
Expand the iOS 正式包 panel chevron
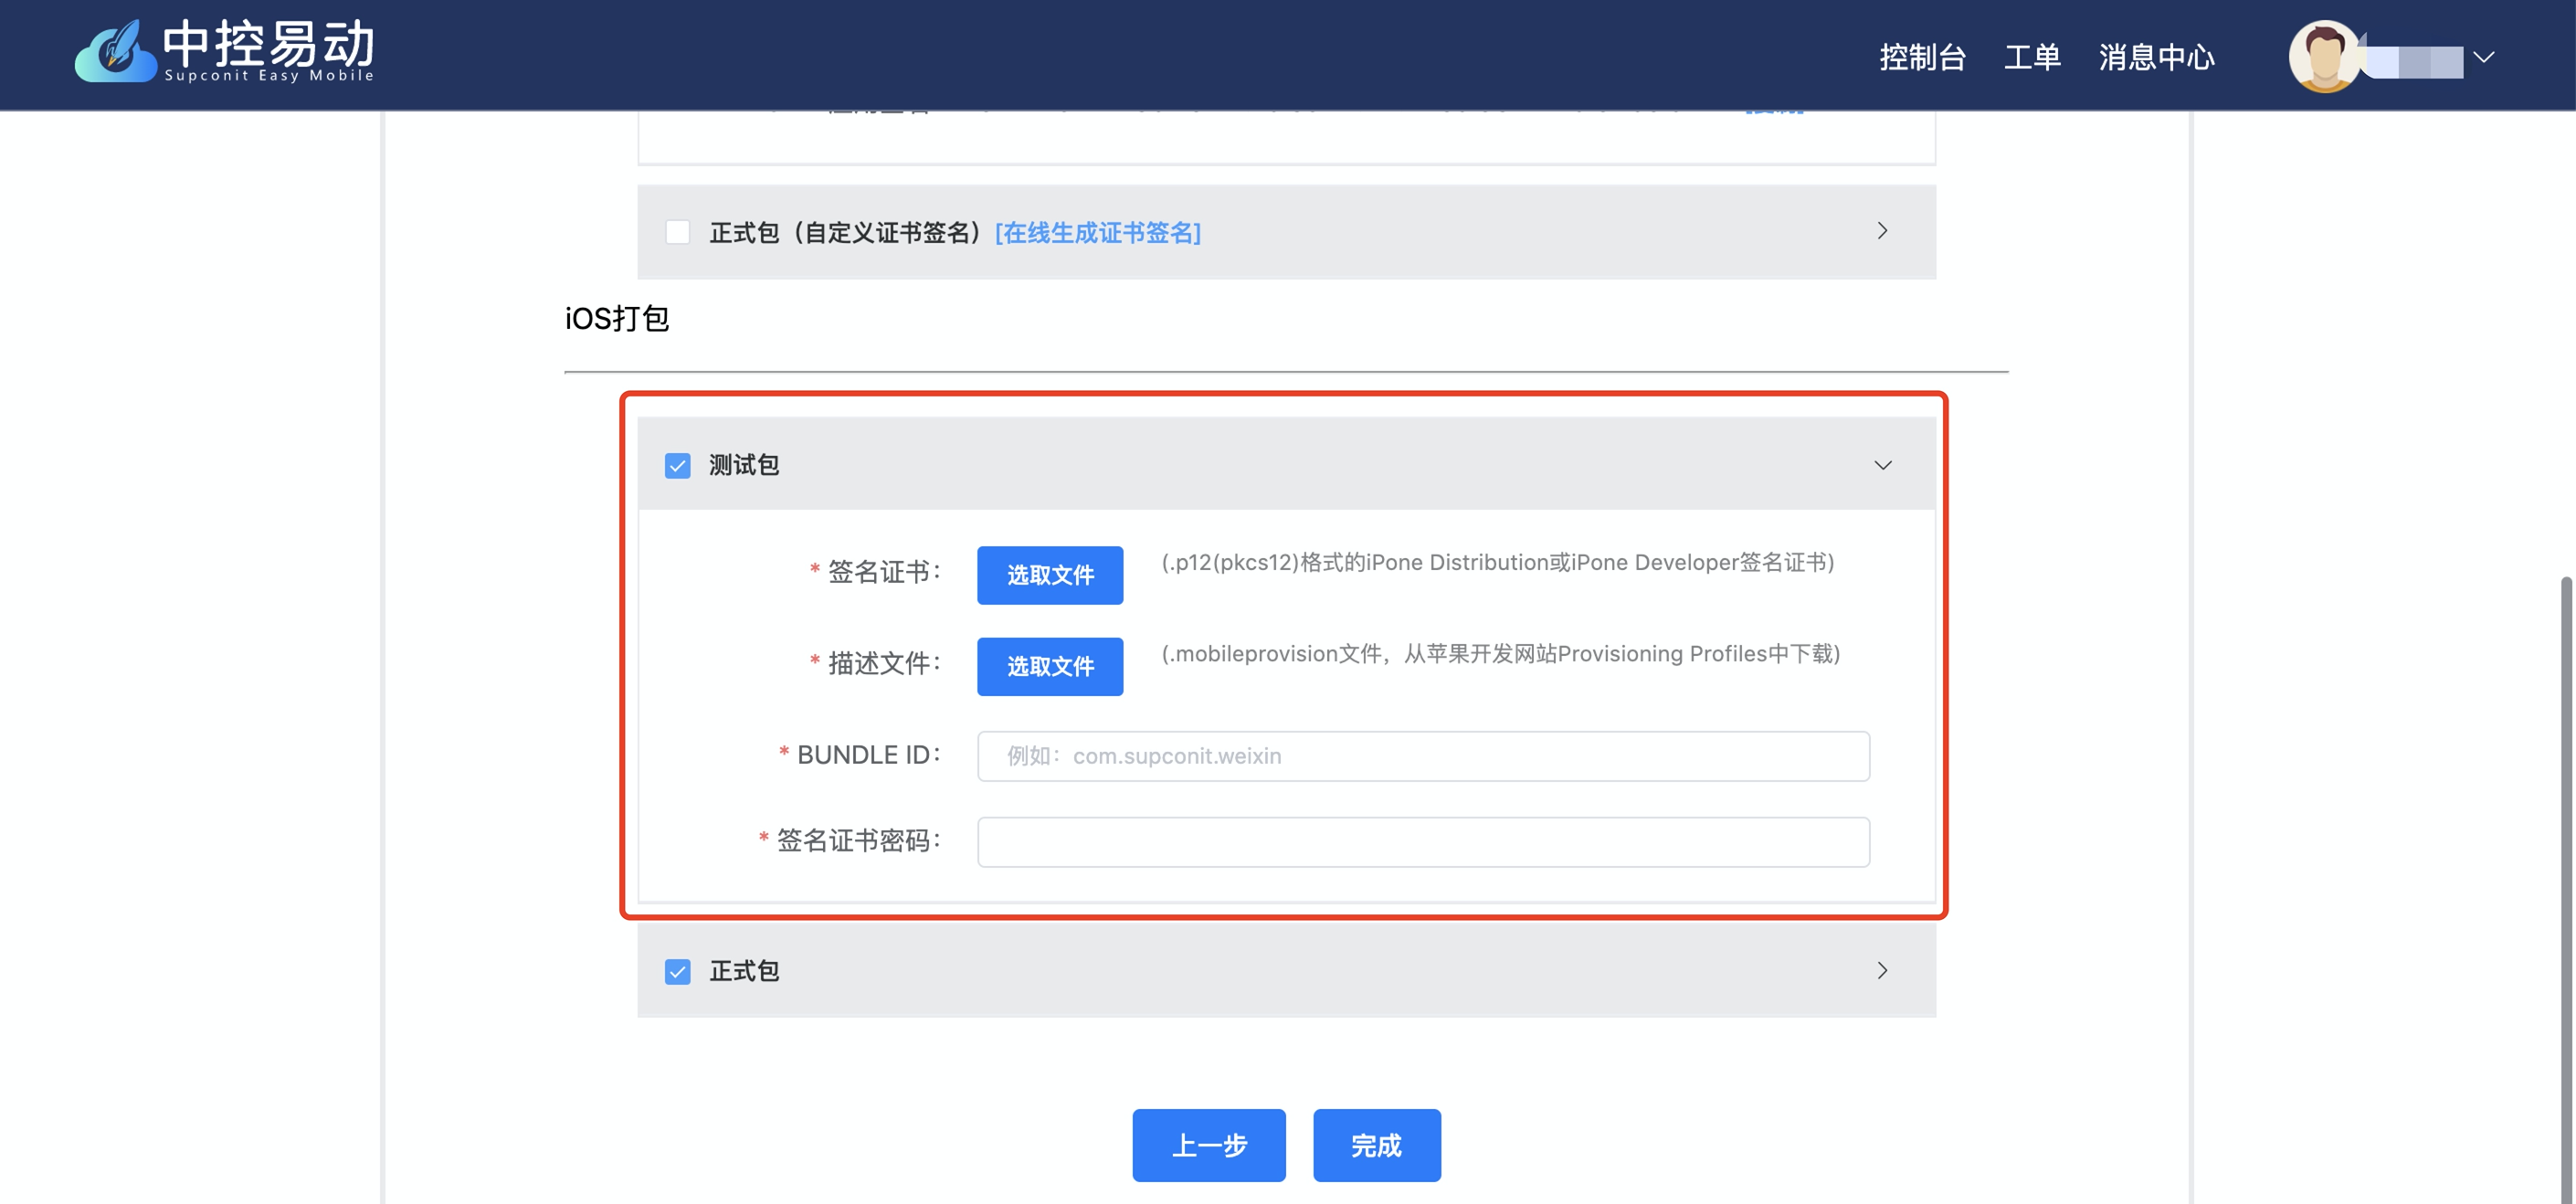tap(1882, 970)
